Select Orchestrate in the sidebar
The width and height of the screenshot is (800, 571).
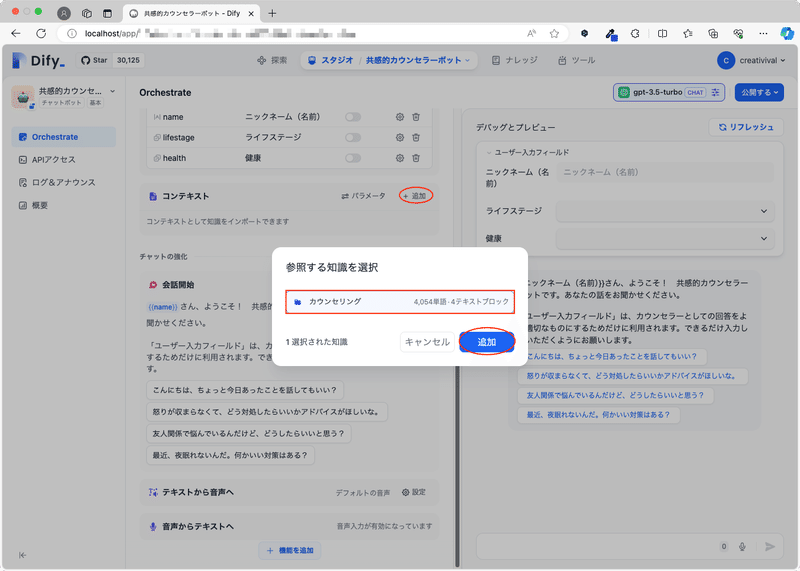pos(64,137)
